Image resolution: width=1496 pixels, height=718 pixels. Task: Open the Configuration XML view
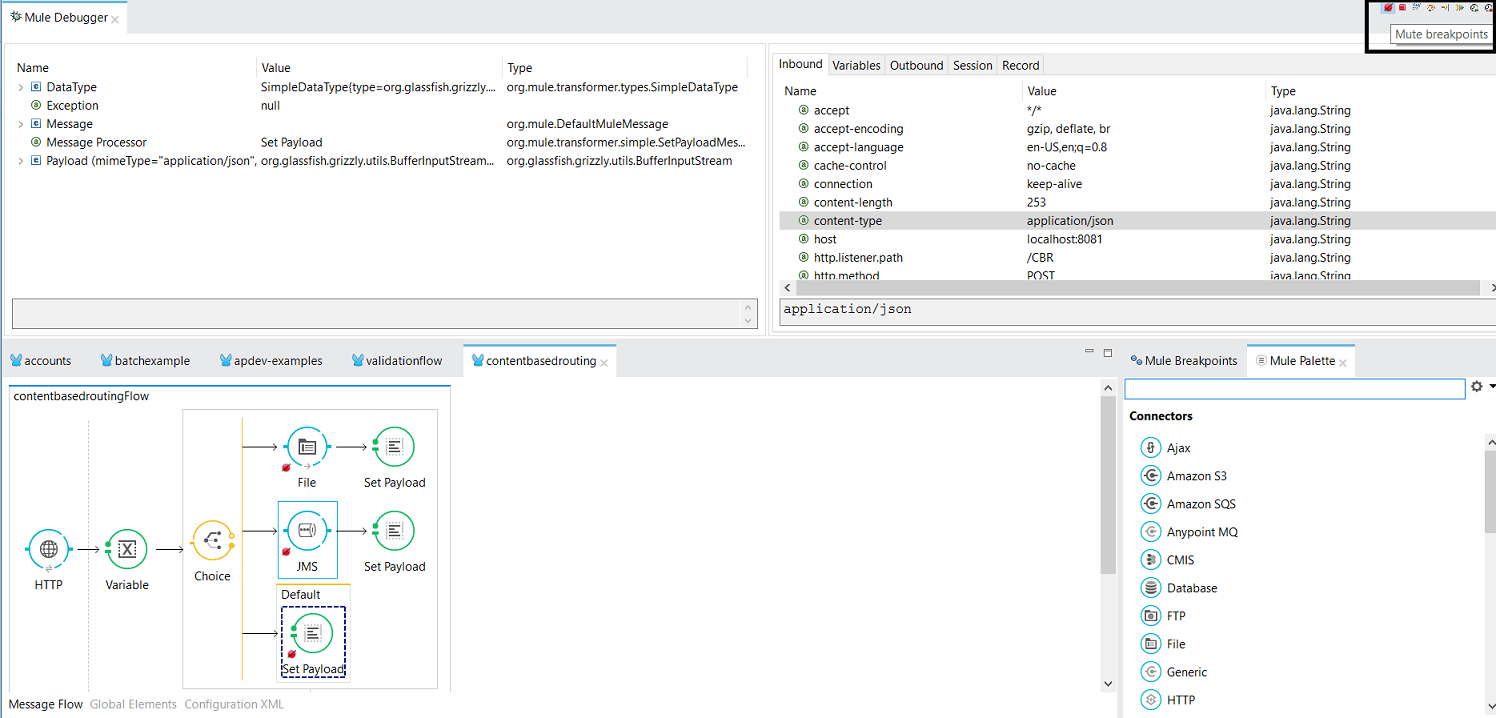coord(233,704)
